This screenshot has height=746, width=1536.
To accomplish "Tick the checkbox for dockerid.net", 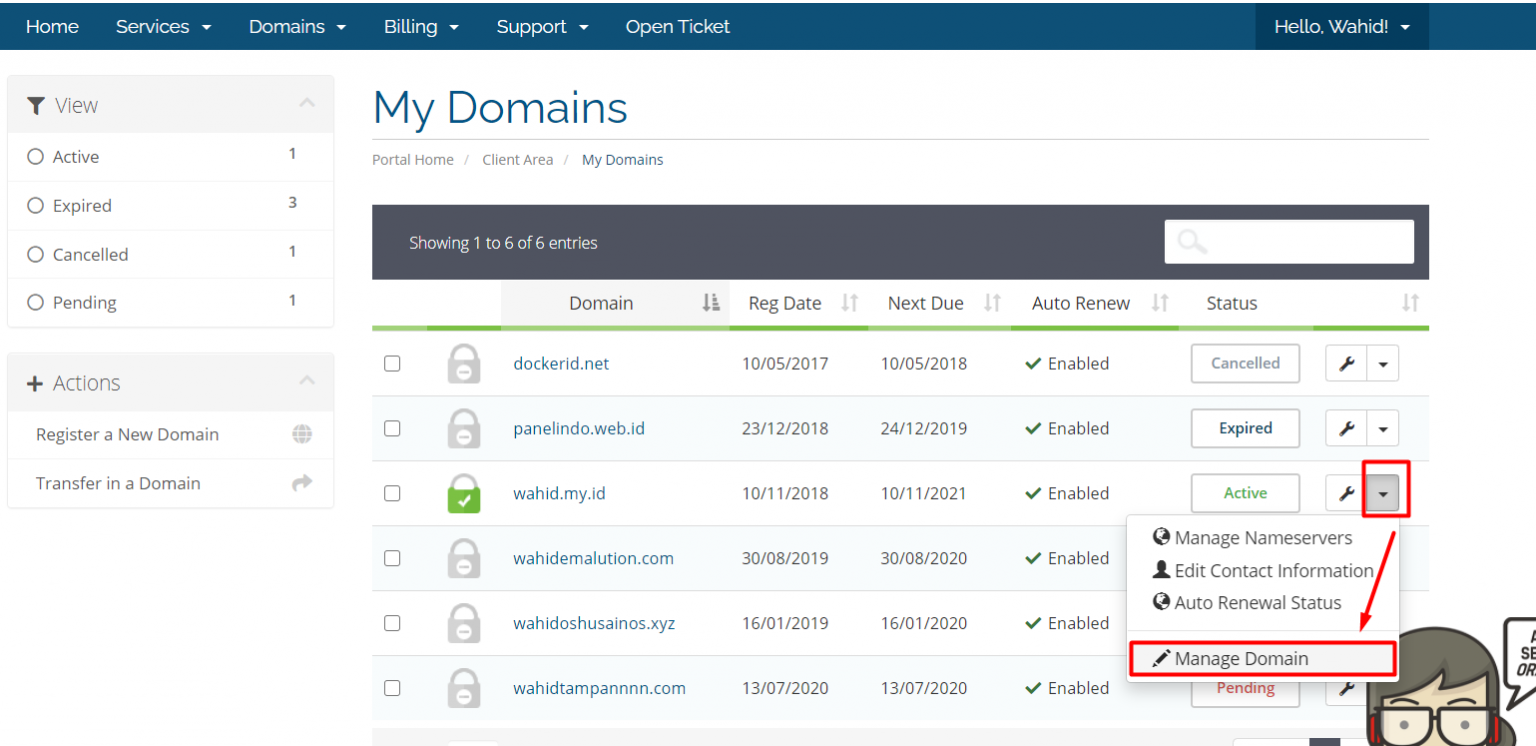I will click(392, 363).
